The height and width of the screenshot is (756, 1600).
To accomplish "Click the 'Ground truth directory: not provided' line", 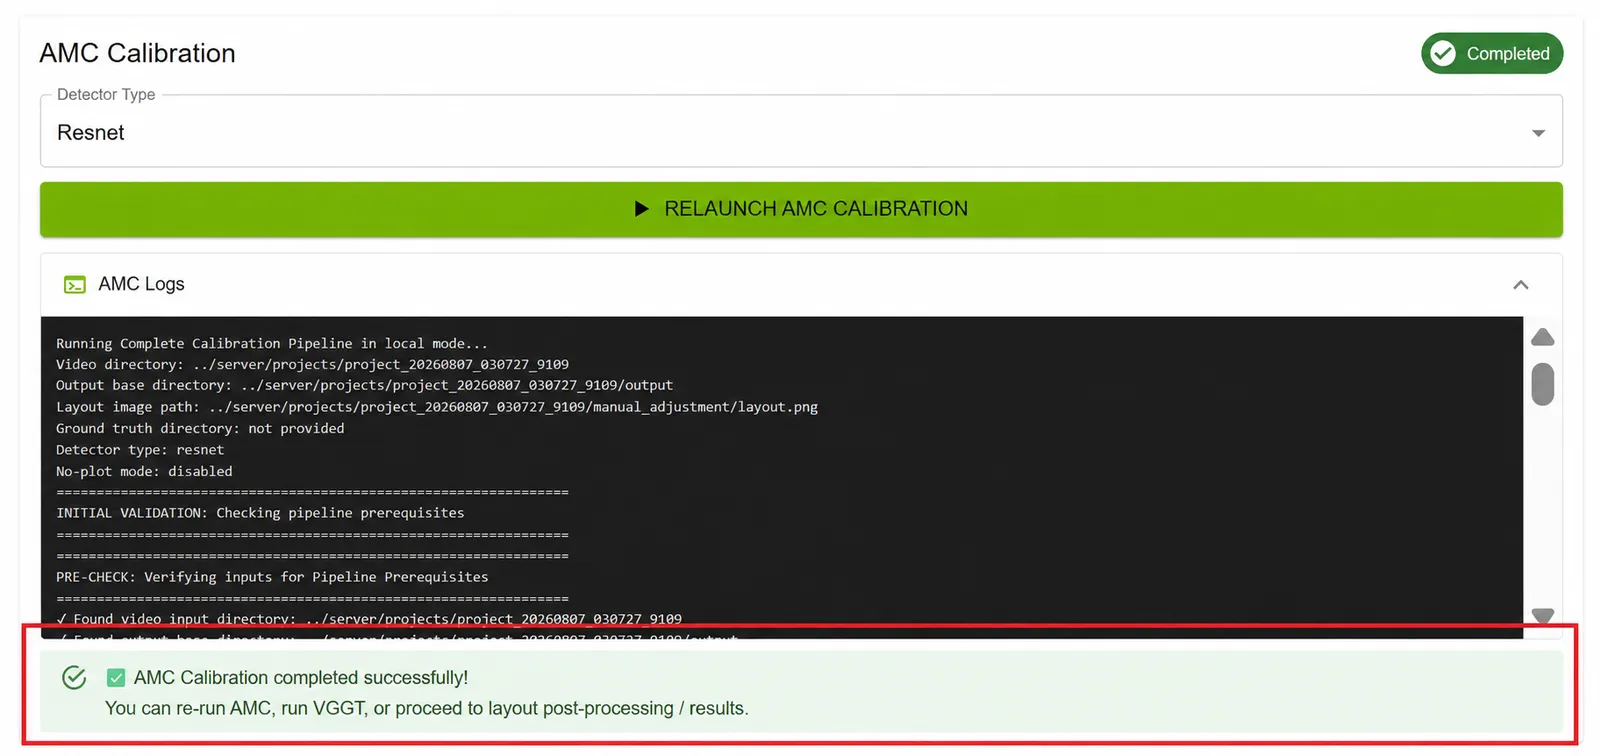I will click(200, 428).
